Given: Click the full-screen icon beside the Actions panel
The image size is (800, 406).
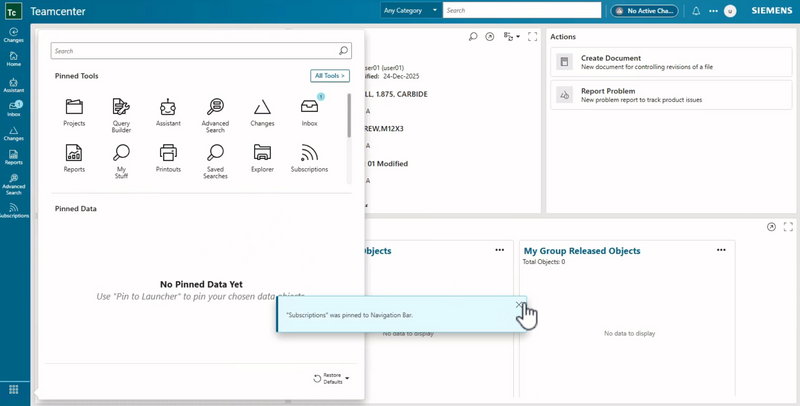Looking at the screenshot, I should [x=533, y=37].
